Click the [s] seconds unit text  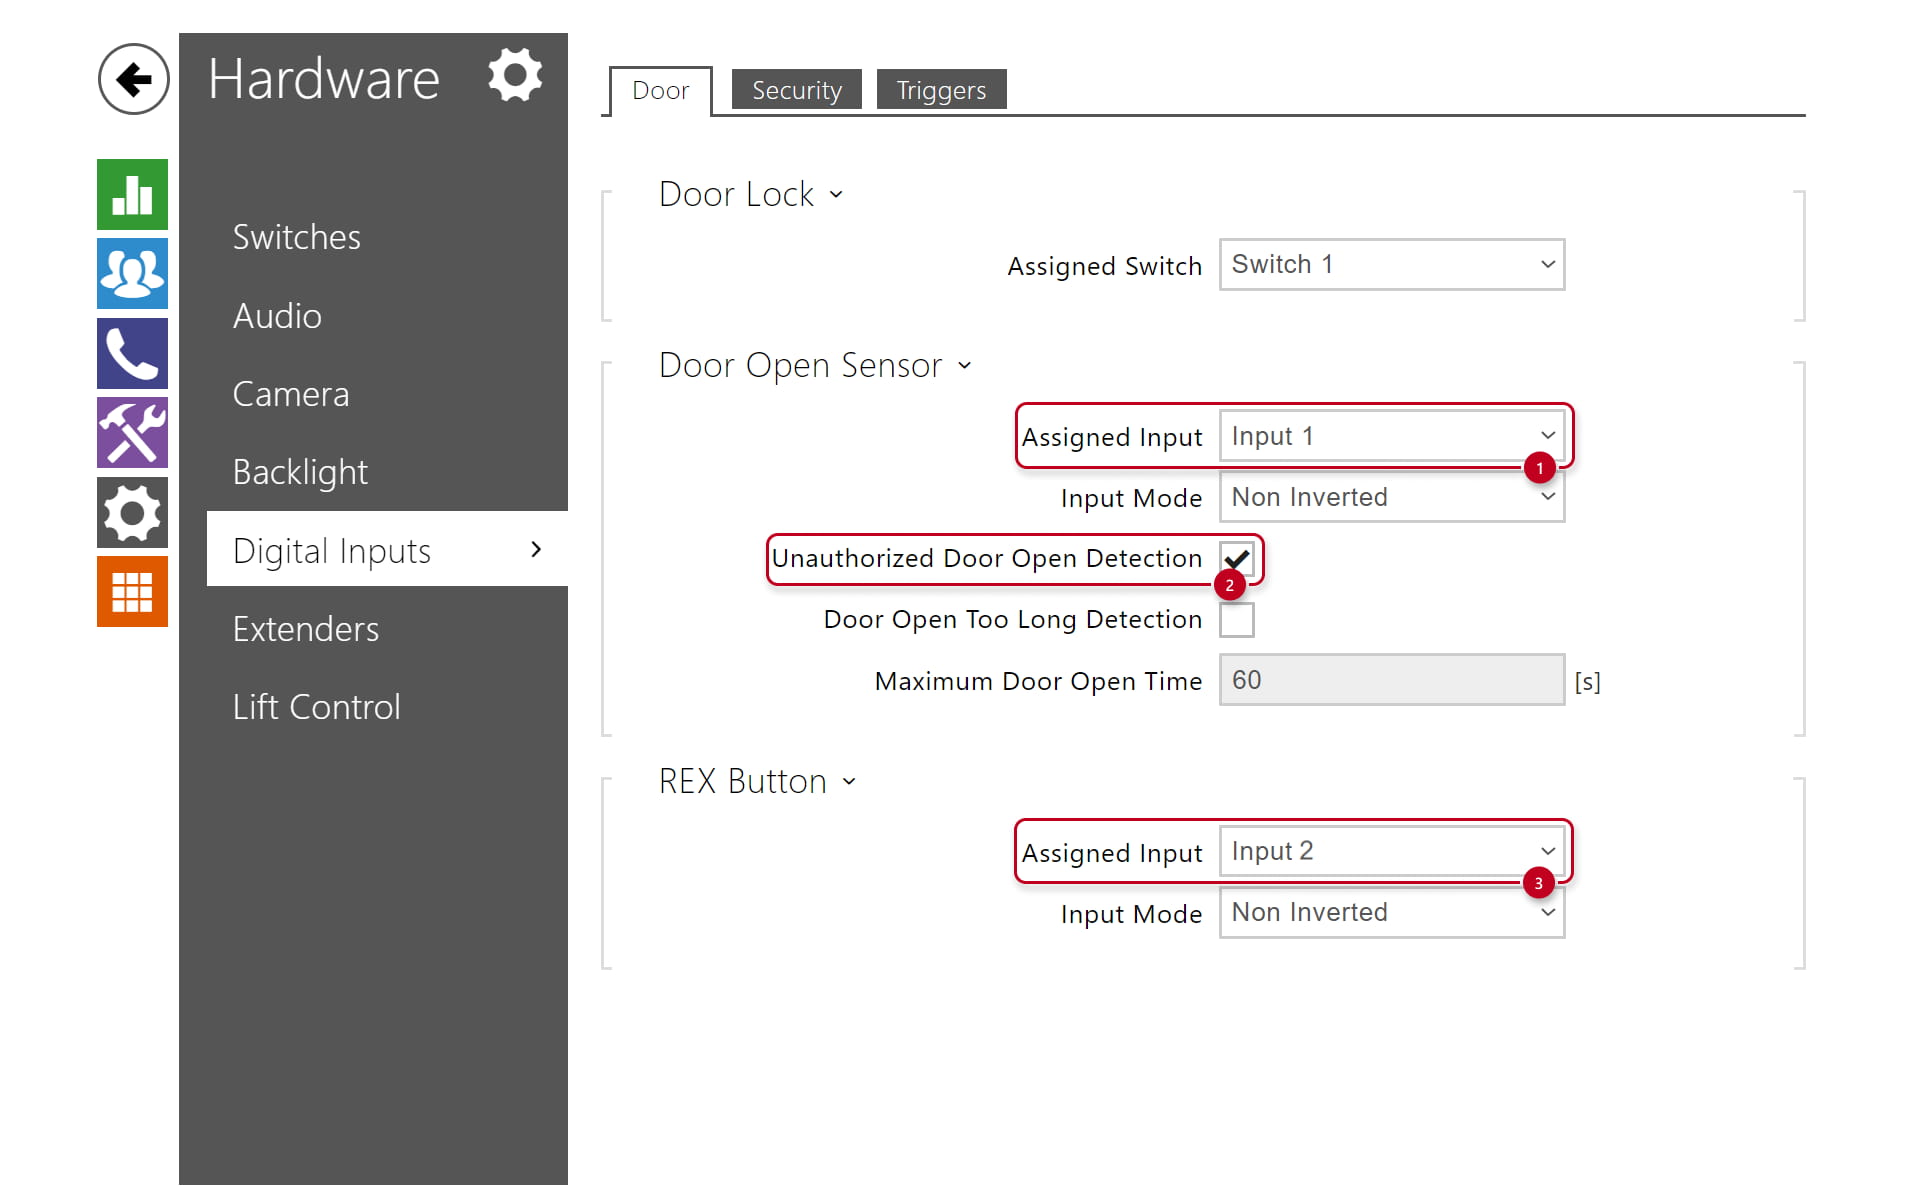tap(1587, 682)
